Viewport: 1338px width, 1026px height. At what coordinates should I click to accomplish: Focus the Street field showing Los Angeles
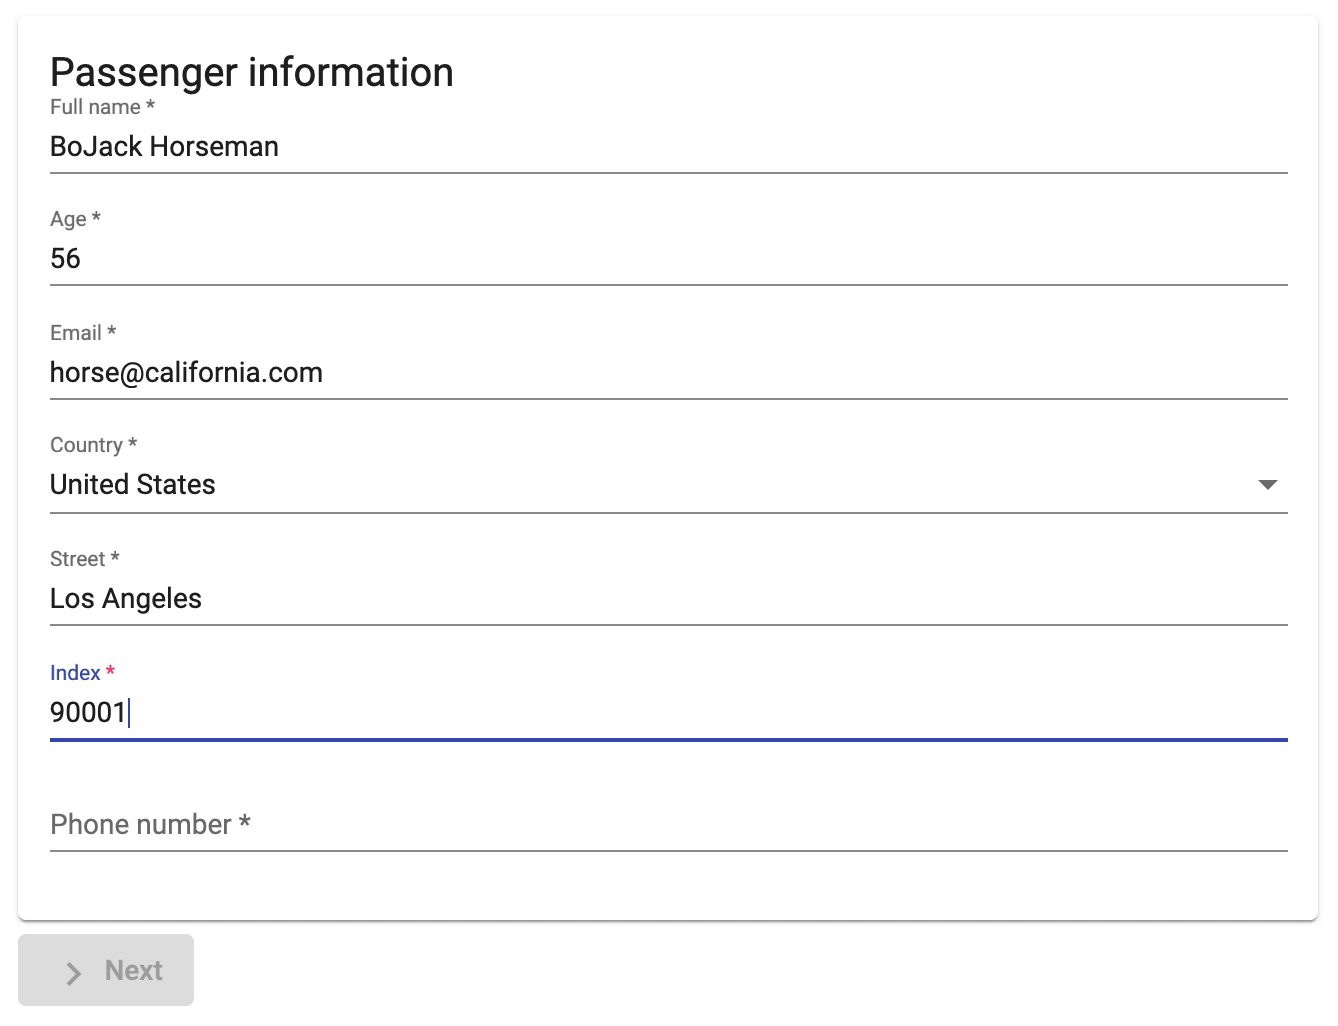point(668,599)
